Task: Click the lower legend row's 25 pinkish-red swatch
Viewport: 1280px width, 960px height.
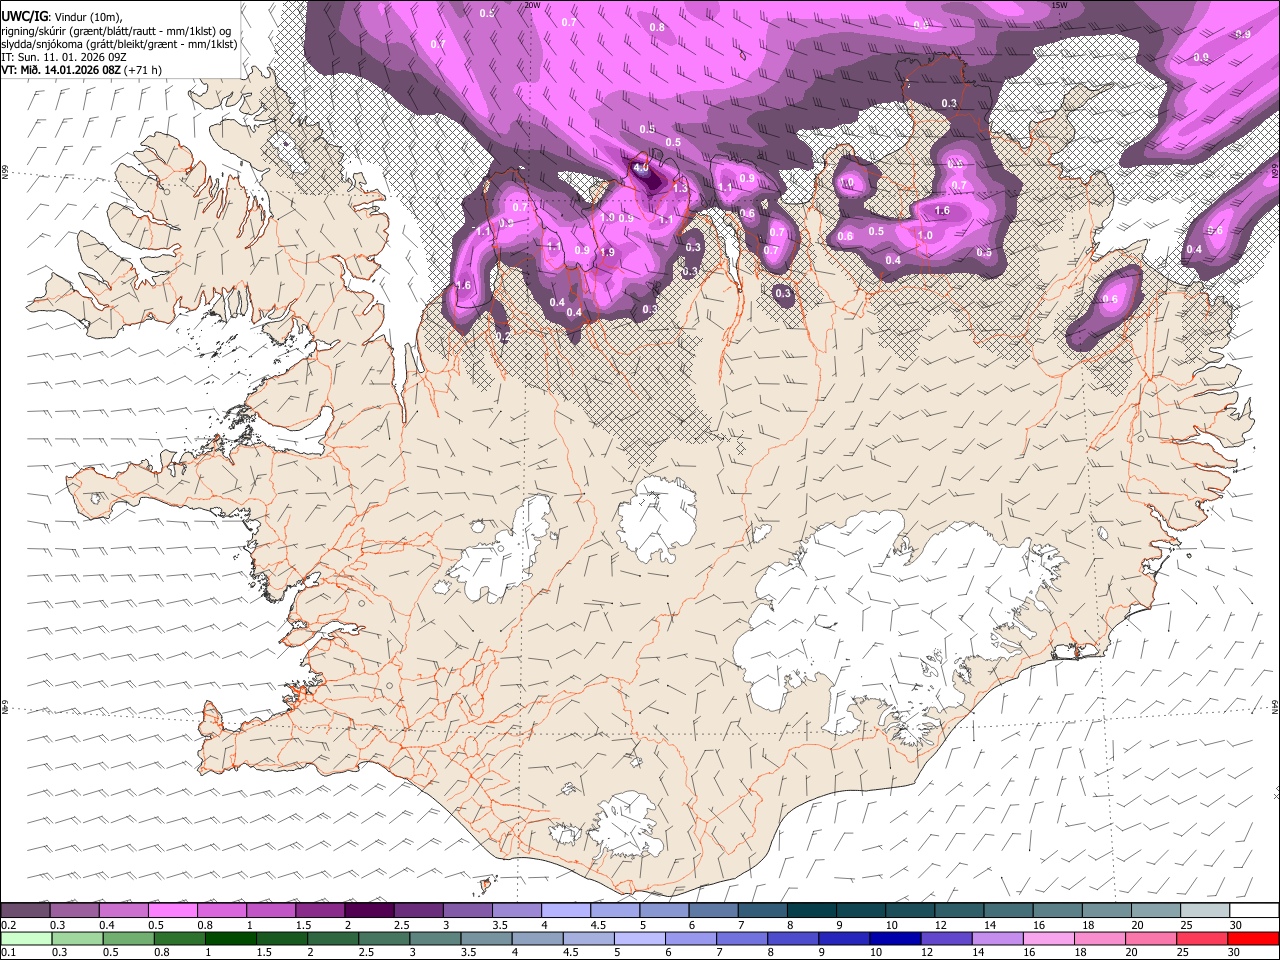Action: tap(1203, 938)
